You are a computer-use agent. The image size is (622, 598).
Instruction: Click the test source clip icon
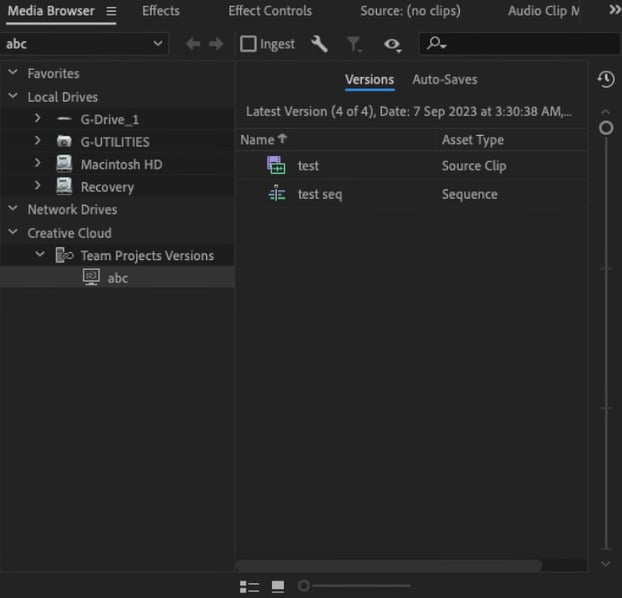(277, 166)
